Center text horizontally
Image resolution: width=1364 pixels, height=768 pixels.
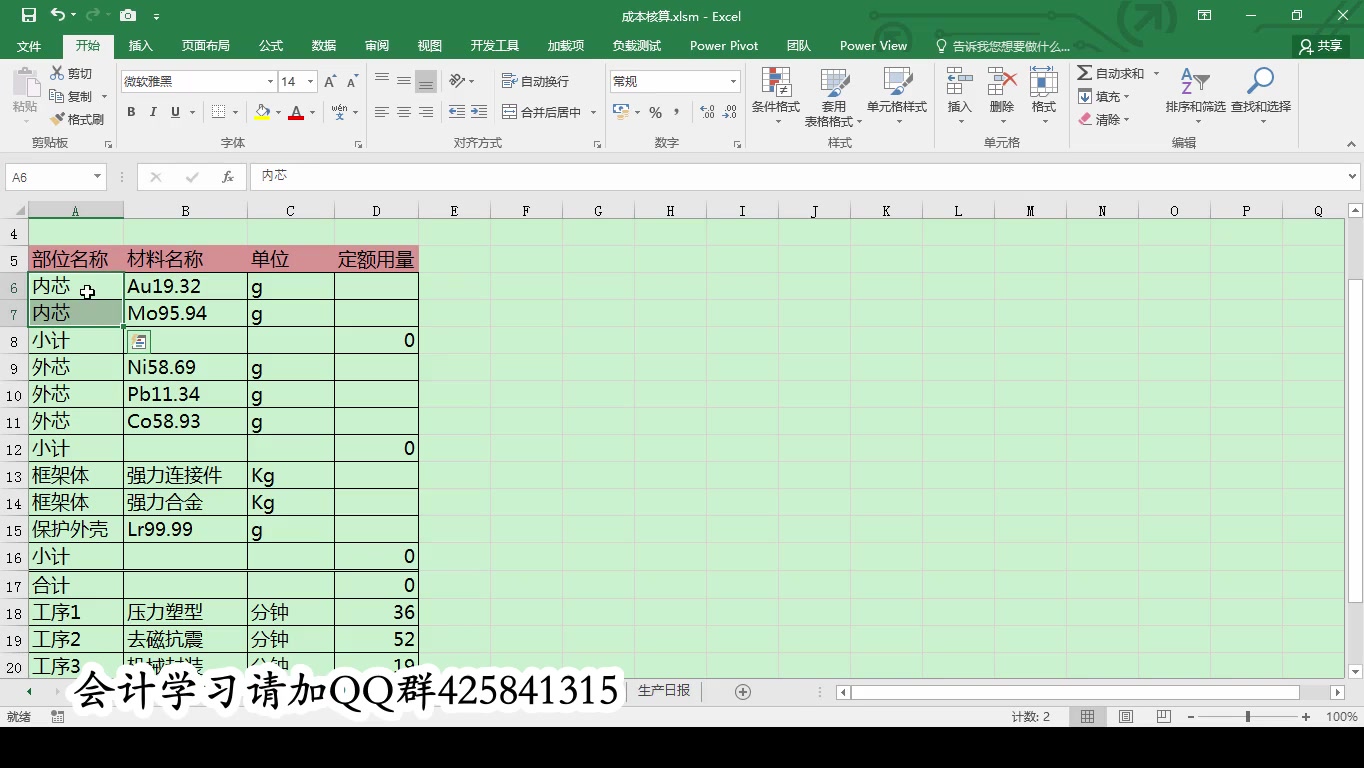404,112
